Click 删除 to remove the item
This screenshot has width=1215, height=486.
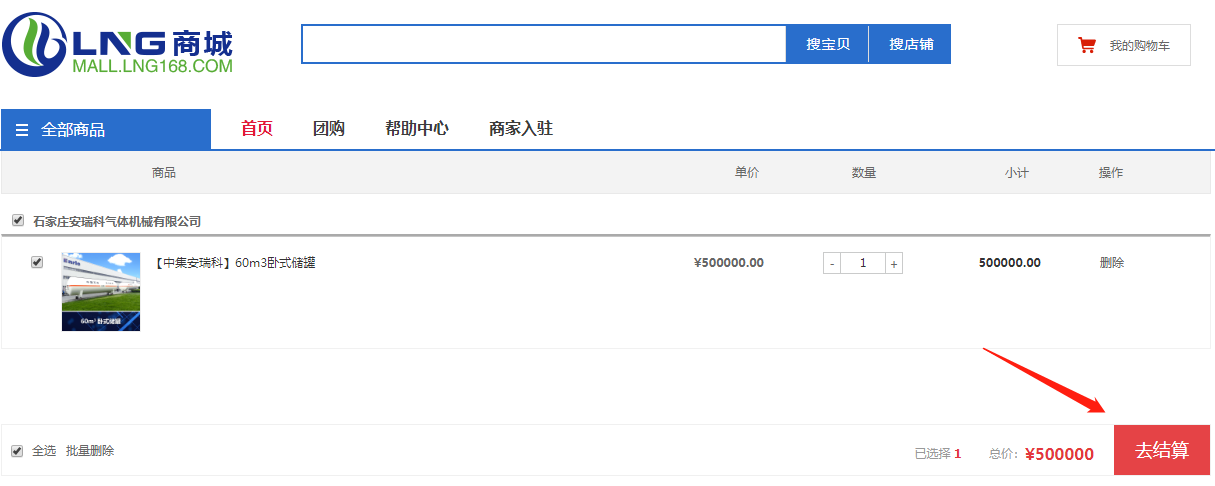coord(1111,263)
